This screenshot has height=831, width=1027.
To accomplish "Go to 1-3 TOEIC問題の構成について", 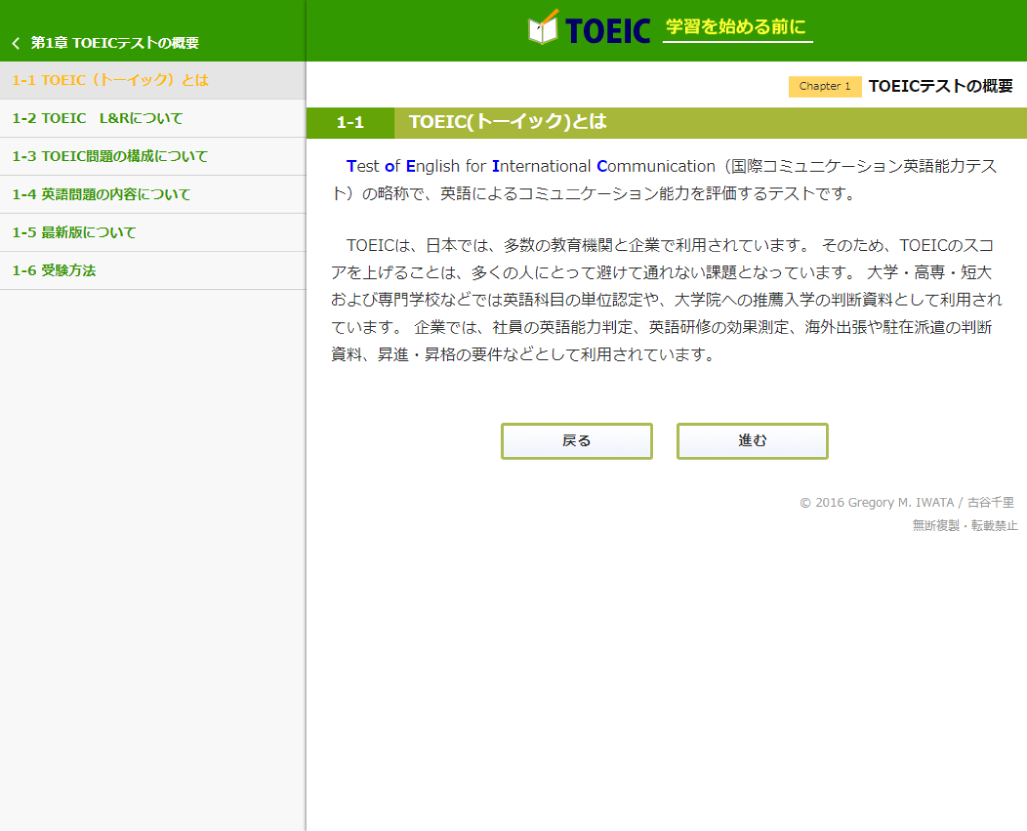I will click(110, 156).
